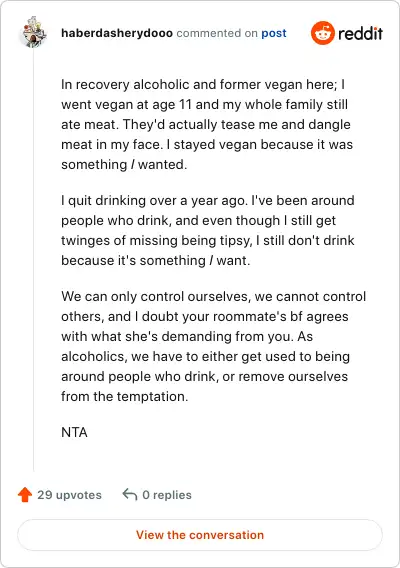Open haberdasherydooo's avatar image

click(33, 32)
